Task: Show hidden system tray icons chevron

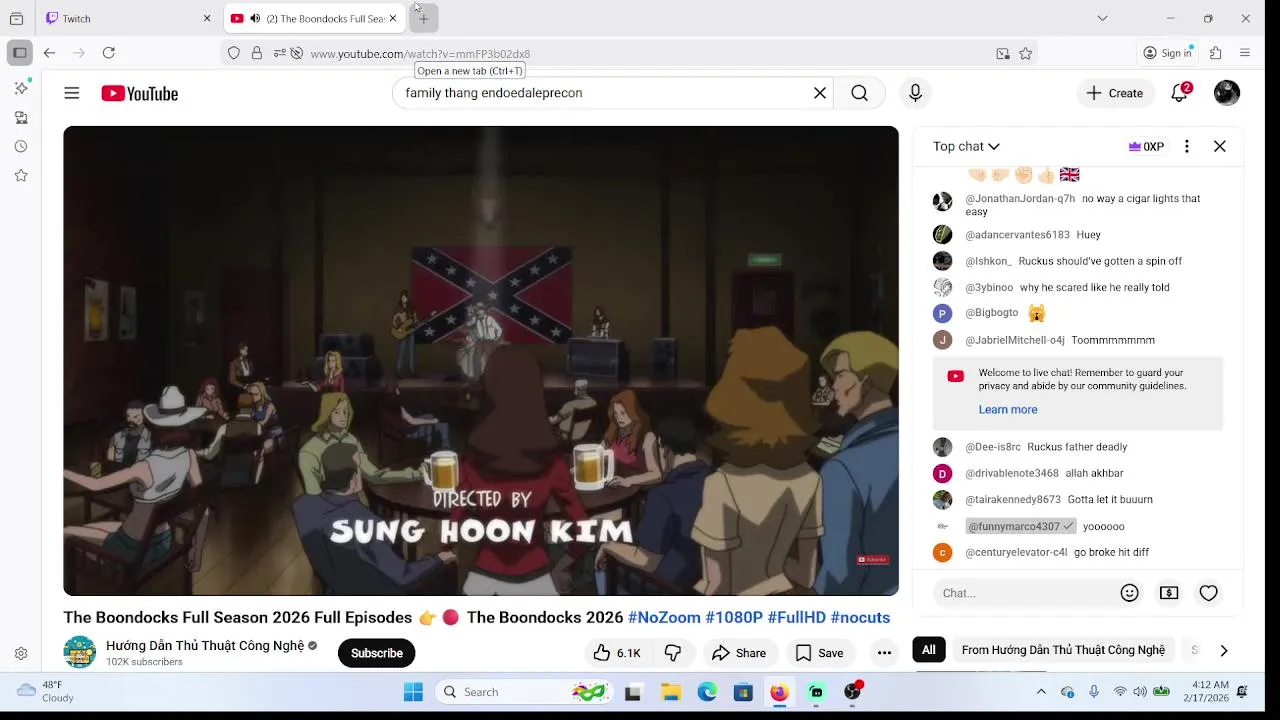Action: (1041, 692)
